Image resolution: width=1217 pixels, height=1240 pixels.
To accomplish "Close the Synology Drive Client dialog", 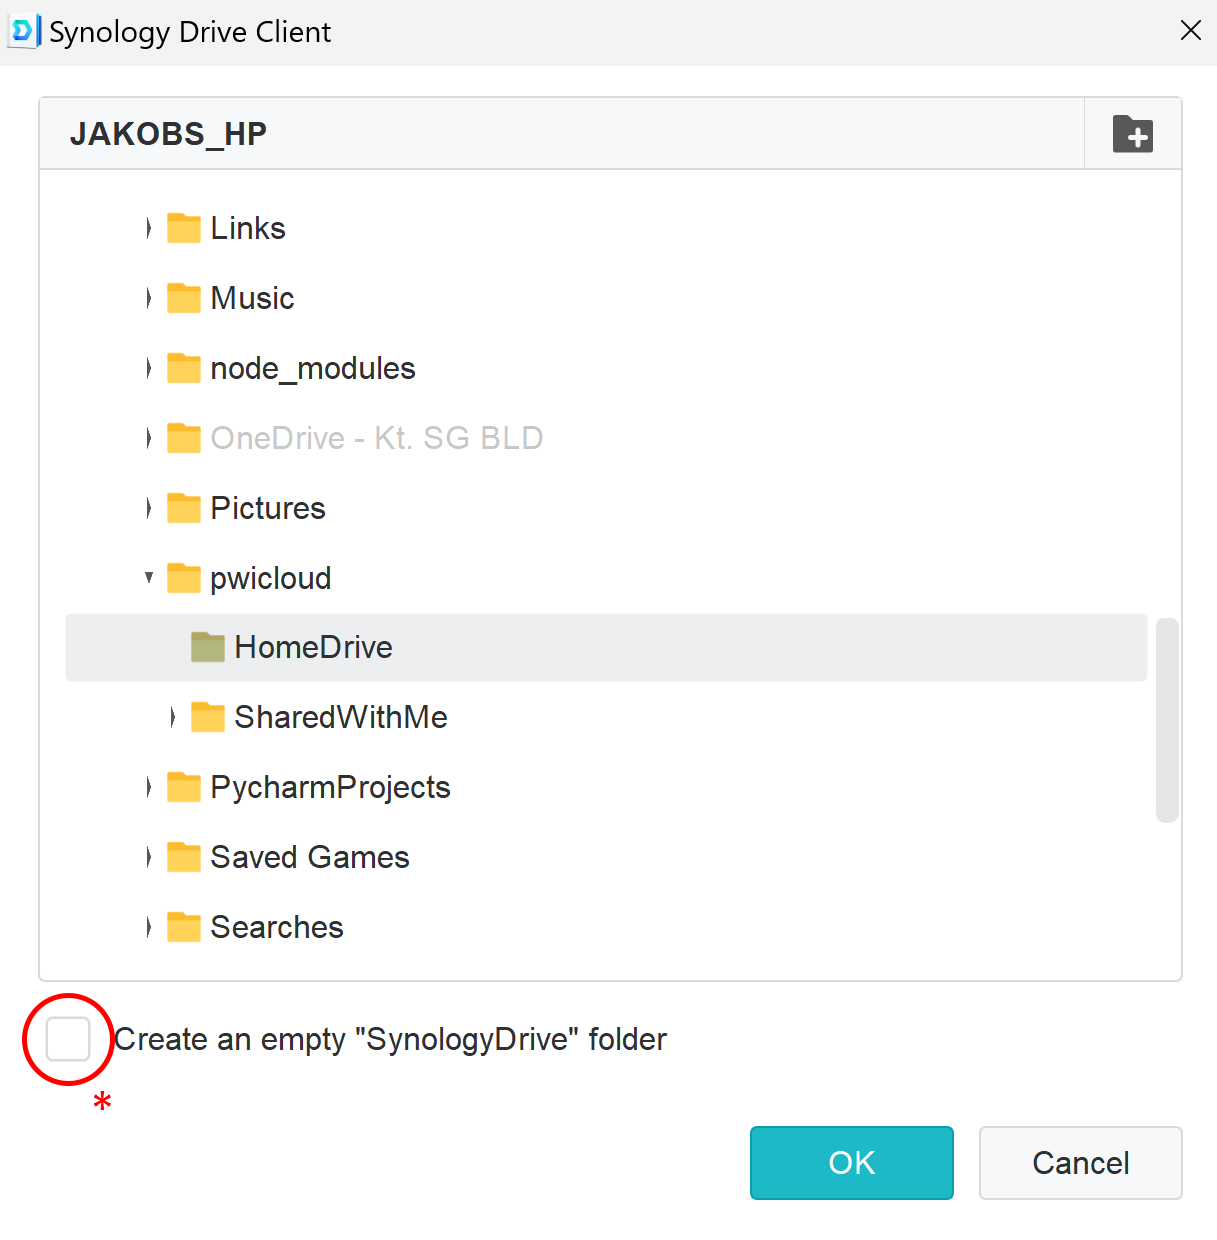I will coord(1190,31).
